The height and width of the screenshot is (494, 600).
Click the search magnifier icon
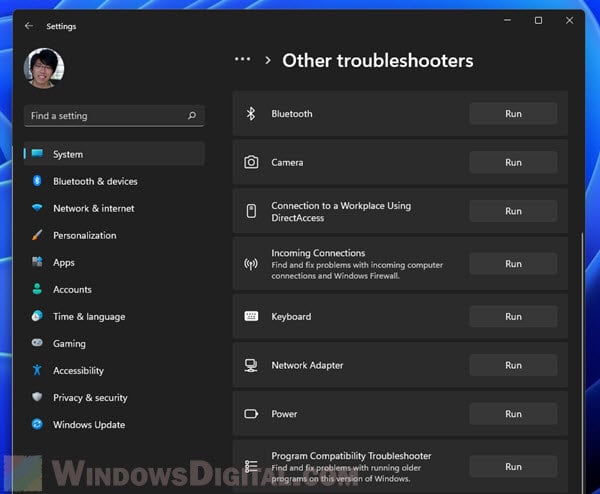click(192, 116)
